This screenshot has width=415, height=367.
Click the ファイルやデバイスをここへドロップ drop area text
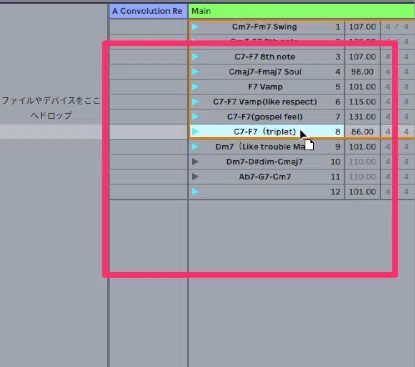click(51, 108)
